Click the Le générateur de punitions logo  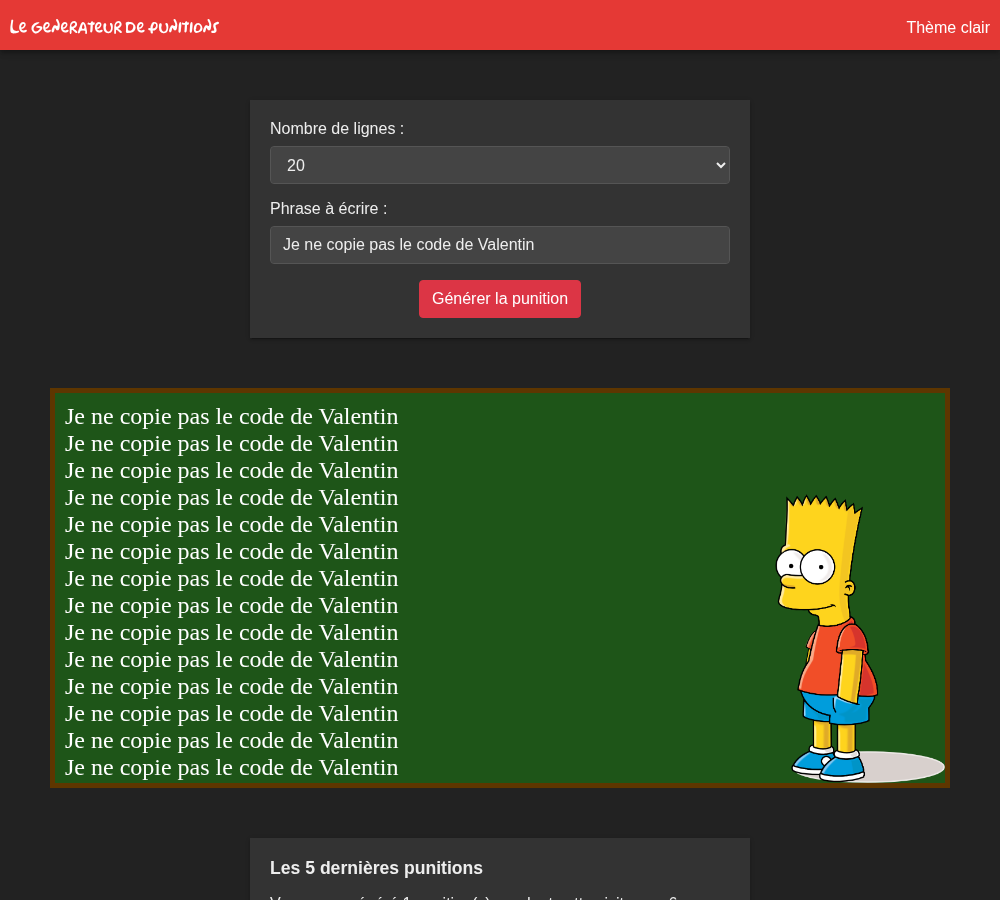114,27
